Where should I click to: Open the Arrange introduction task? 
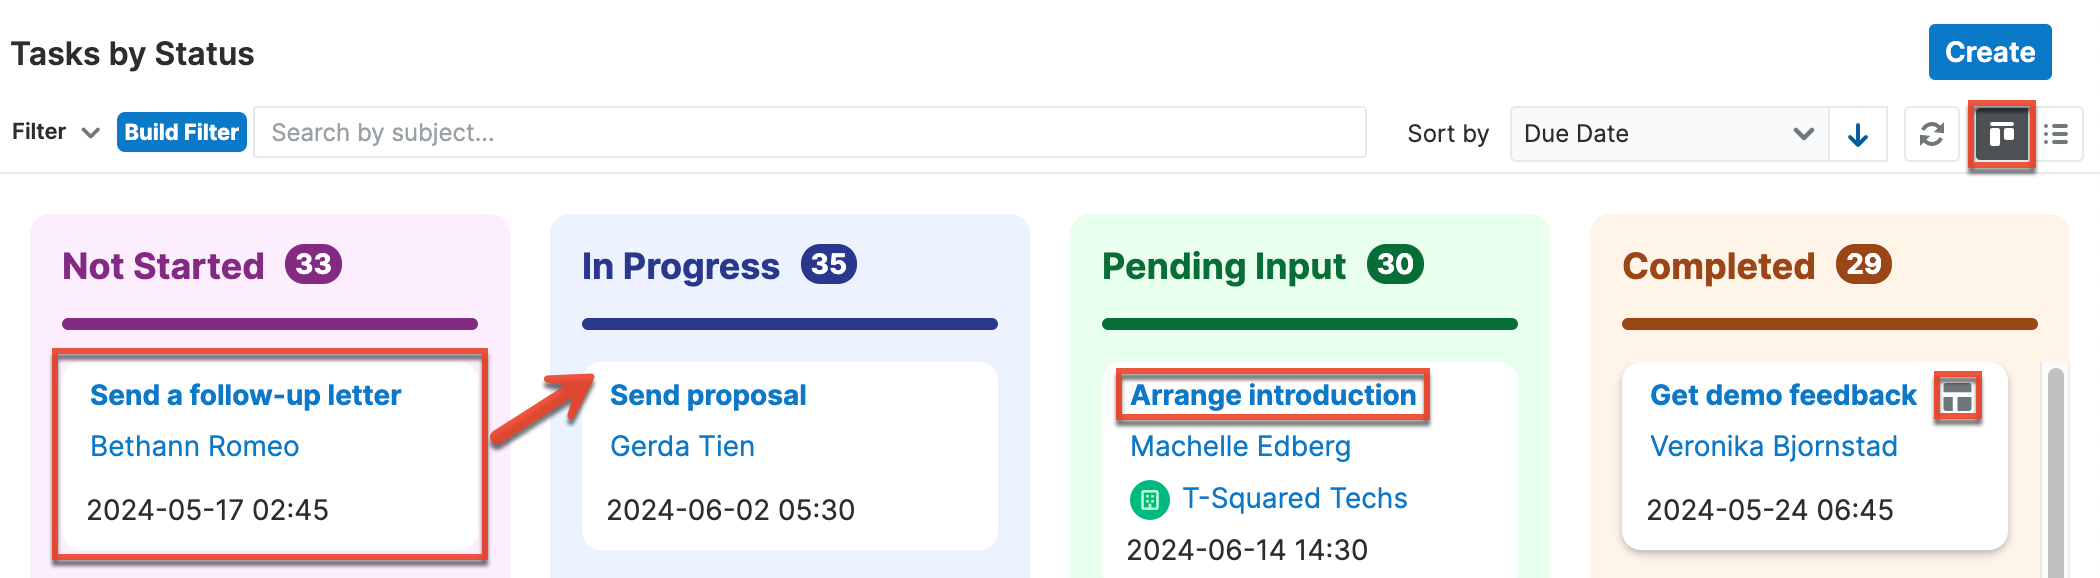pyautogui.click(x=1273, y=396)
